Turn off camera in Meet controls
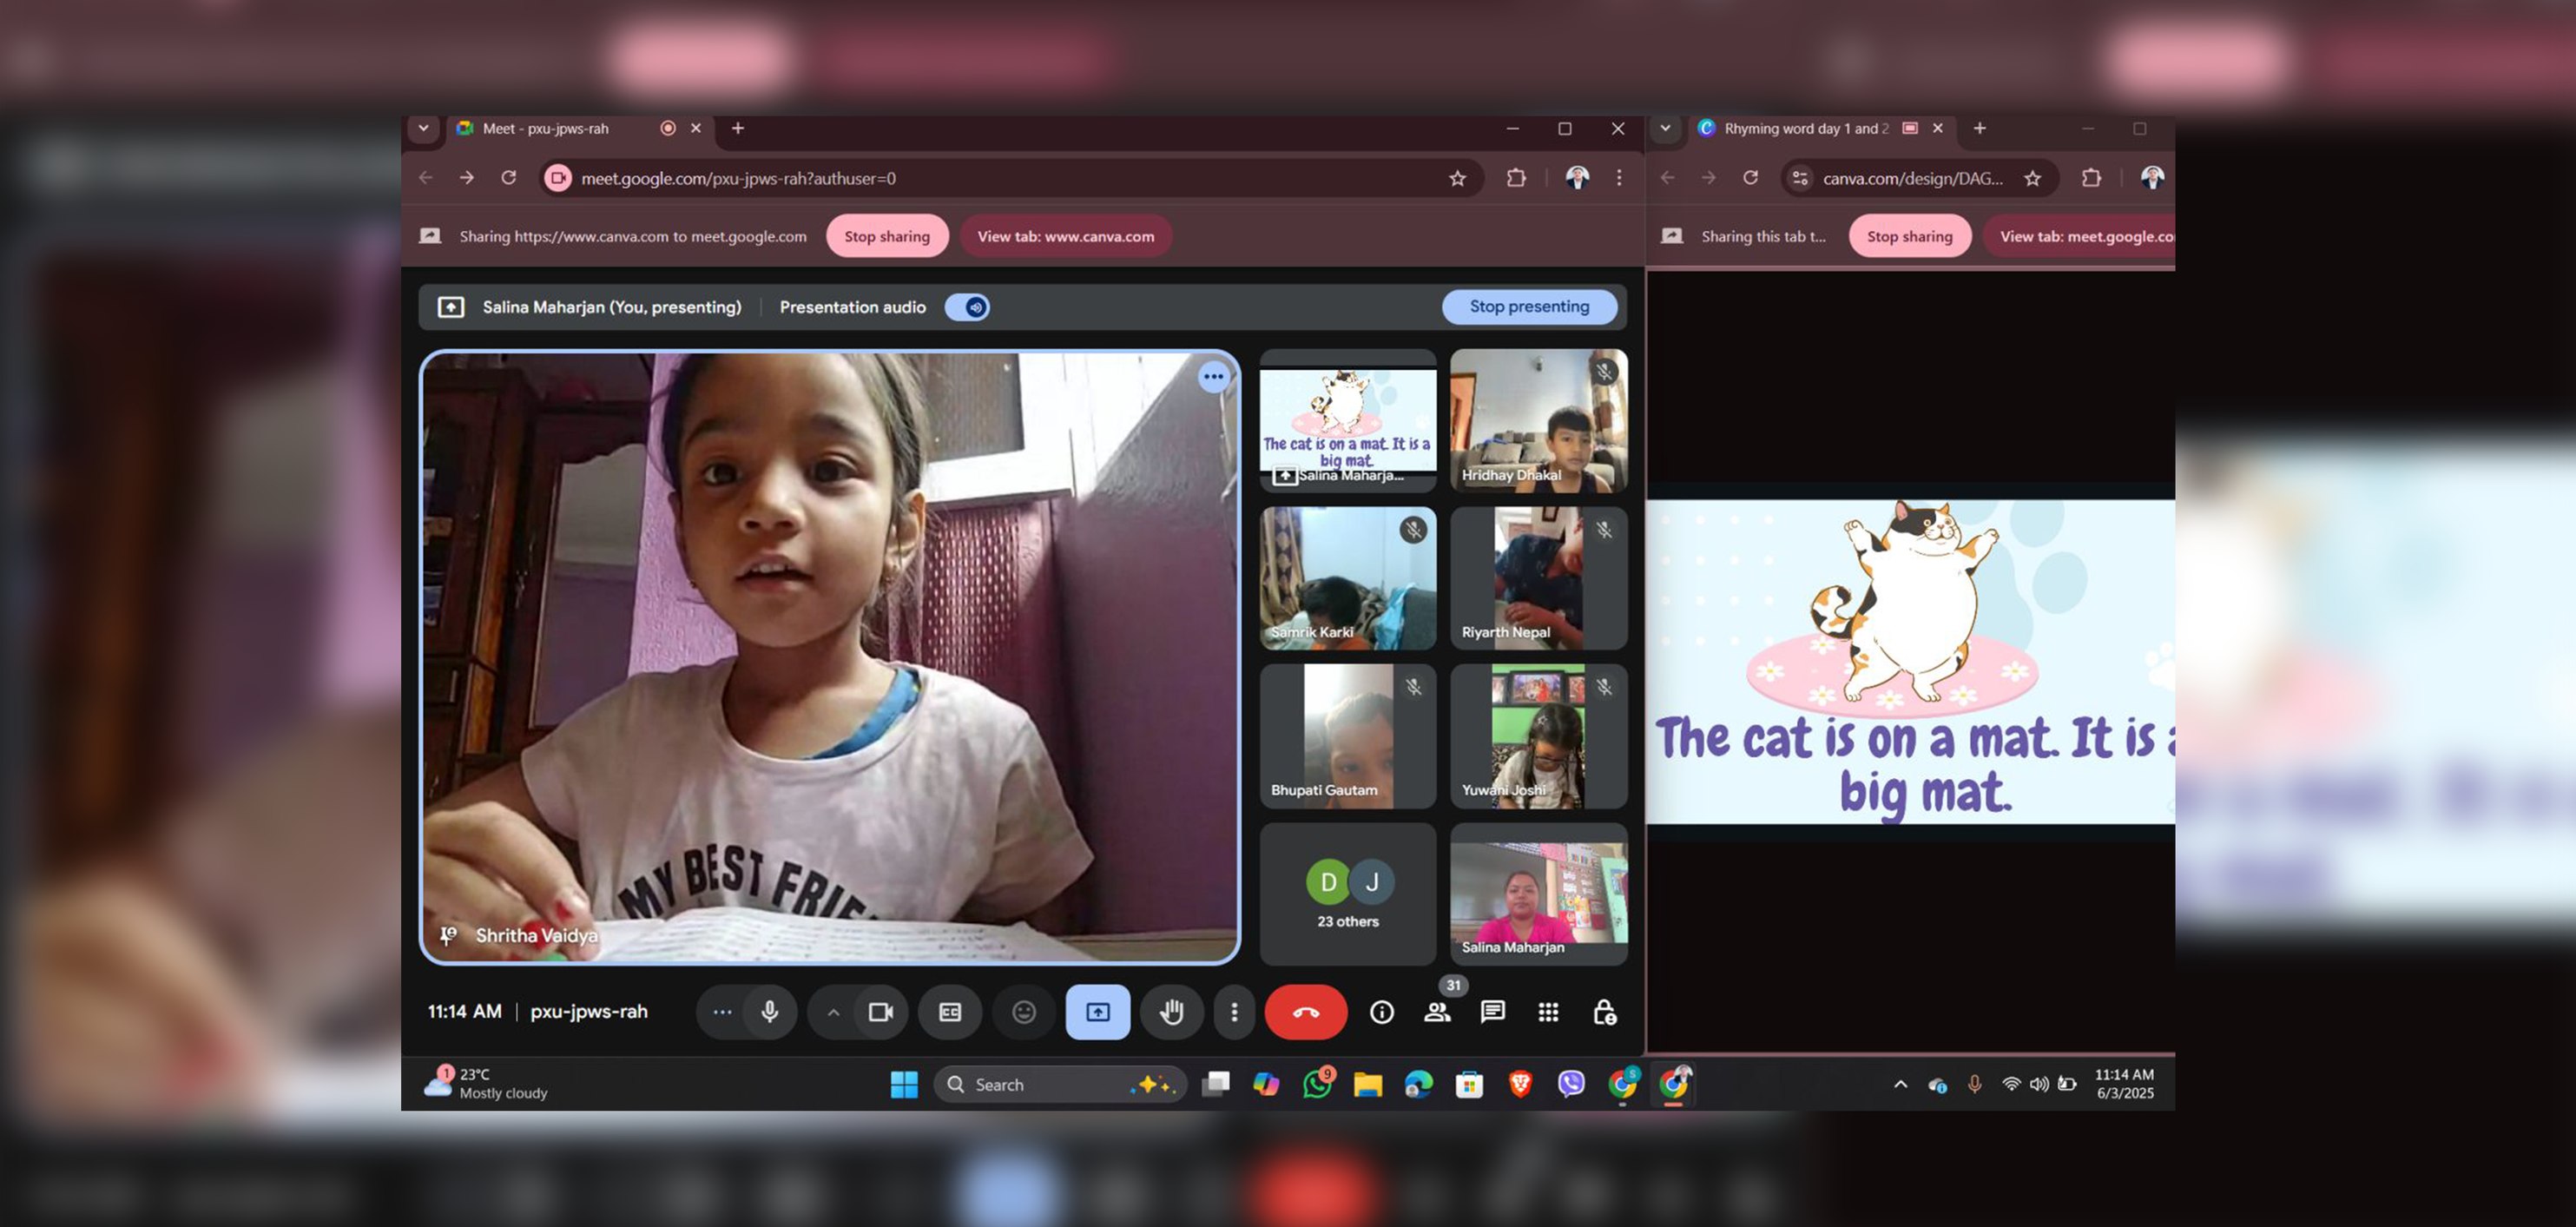The width and height of the screenshot is (2576, 1227). tap(880, 1012)
